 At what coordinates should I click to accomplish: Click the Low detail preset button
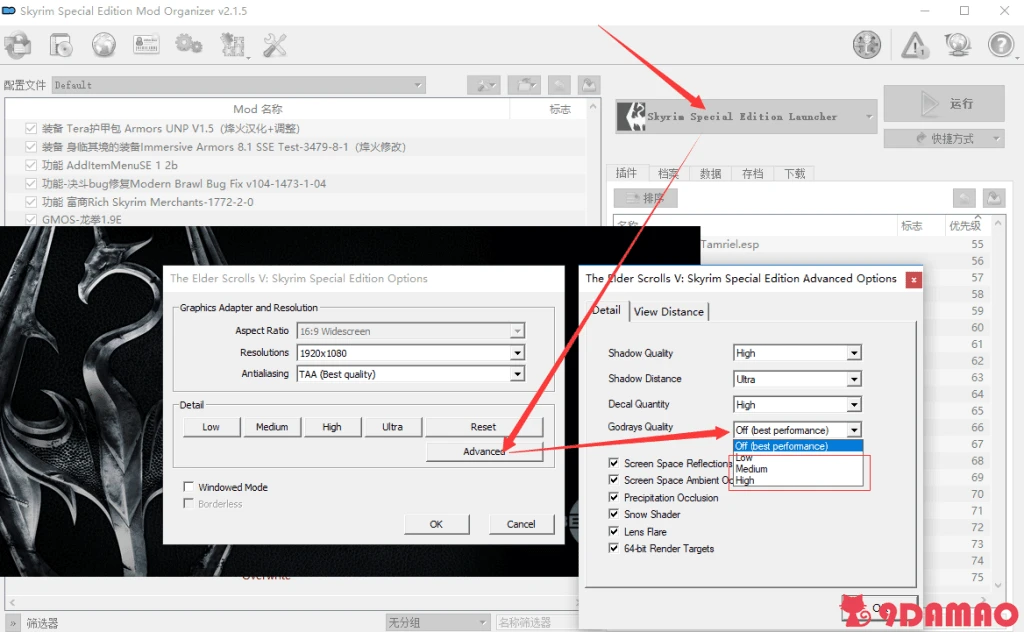pyautogui.click(x=211, y=427)
